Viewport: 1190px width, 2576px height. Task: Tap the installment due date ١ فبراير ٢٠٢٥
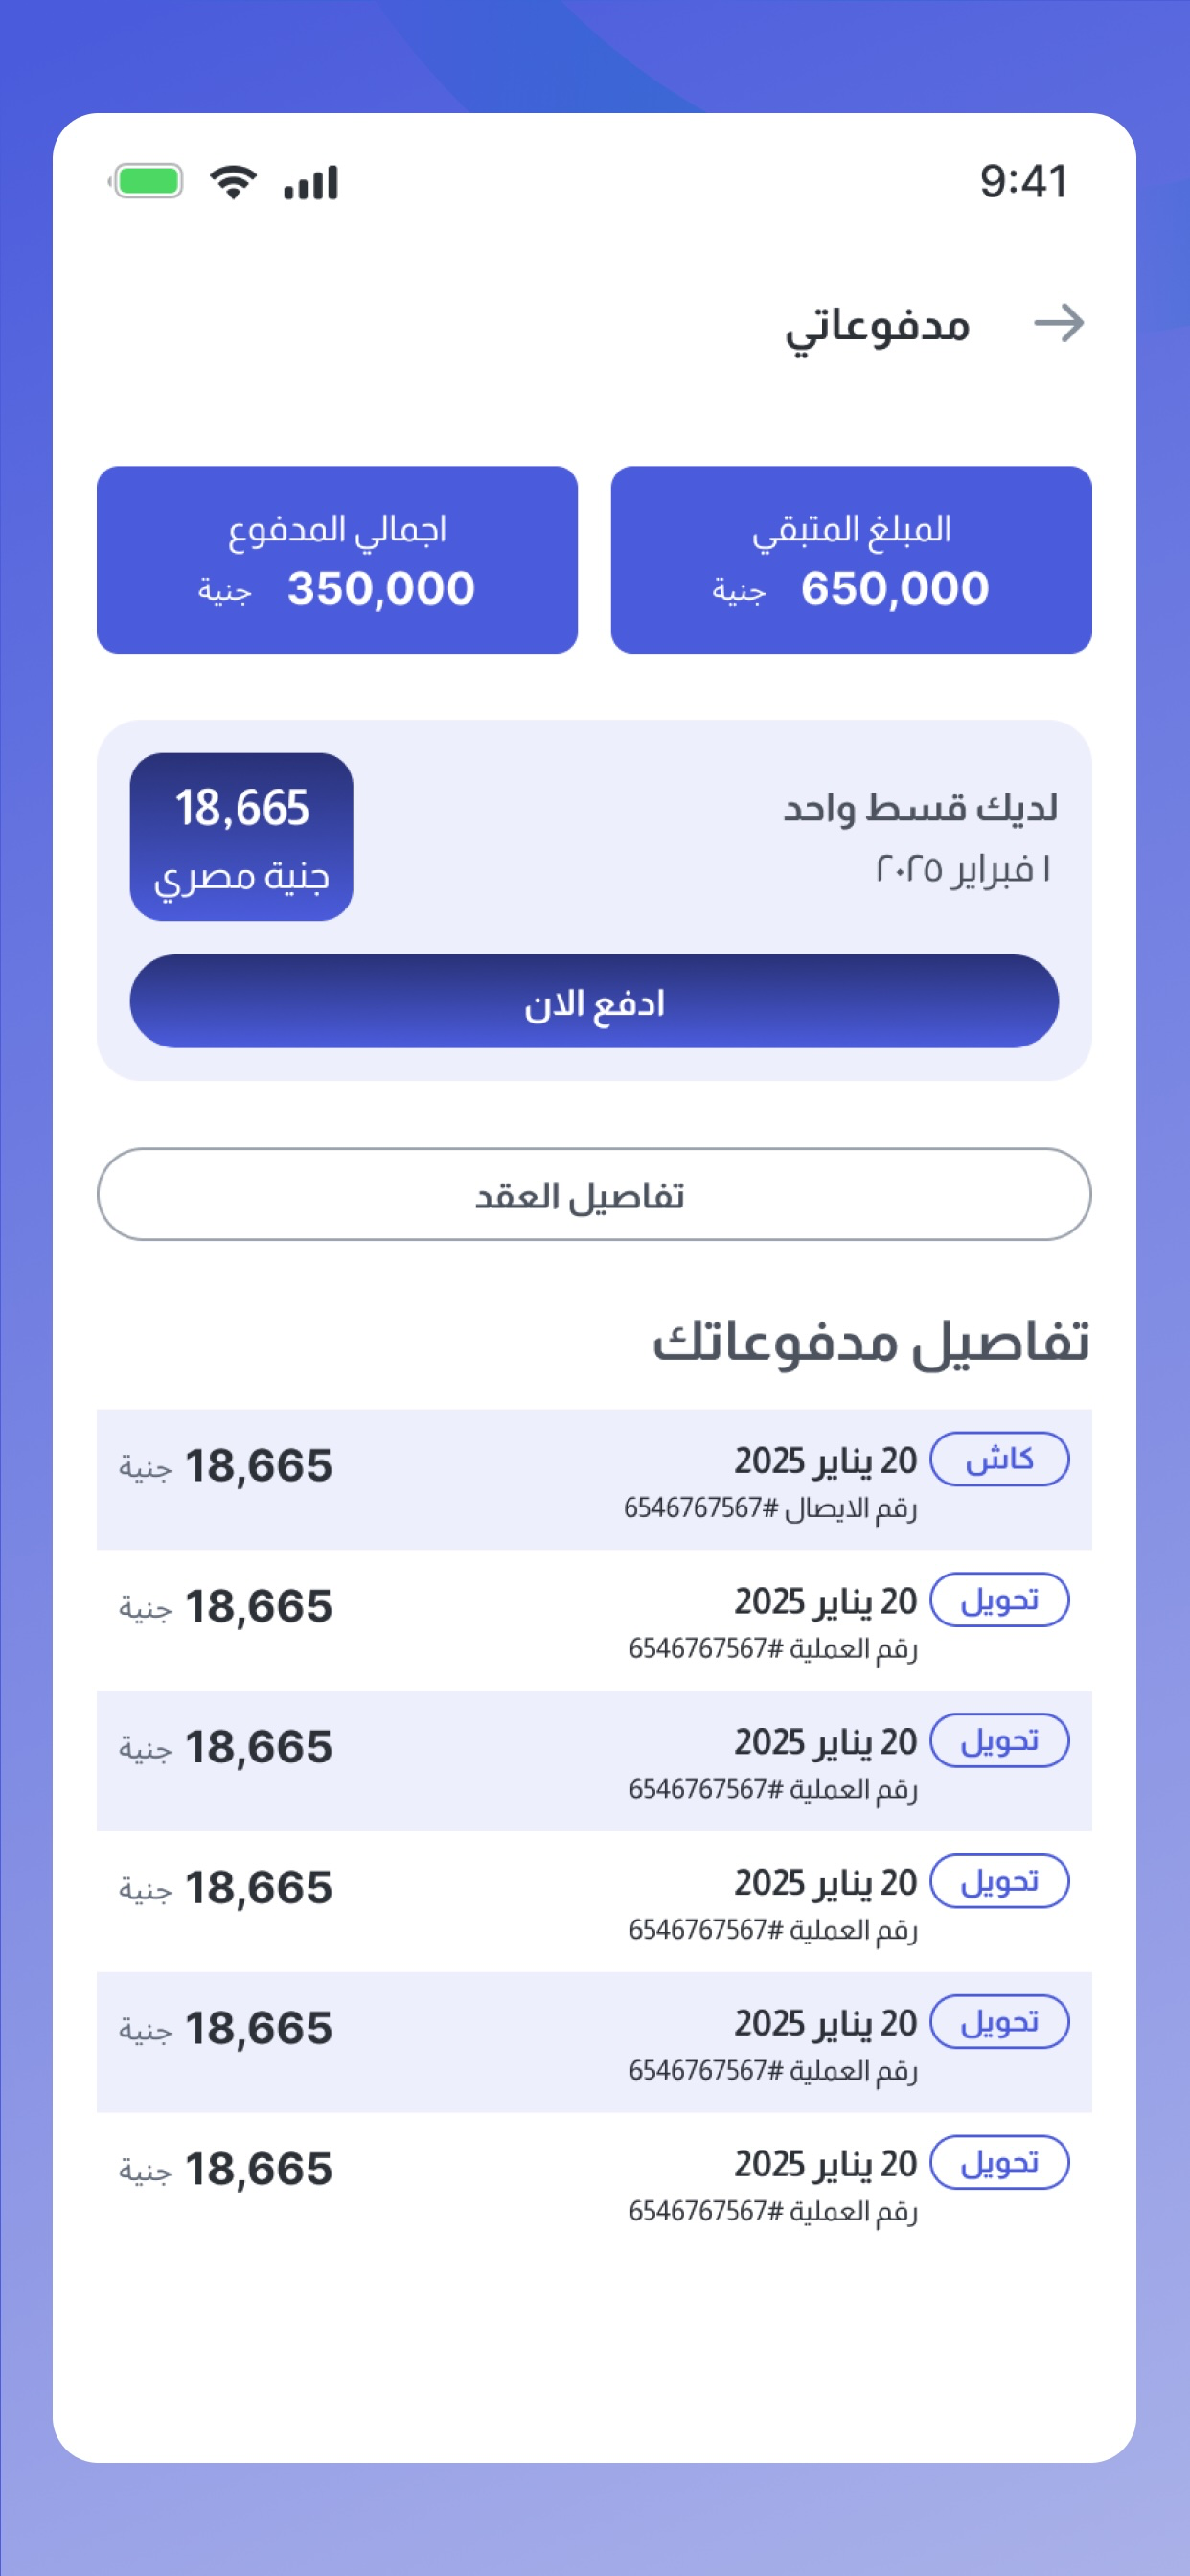[963, 868]
